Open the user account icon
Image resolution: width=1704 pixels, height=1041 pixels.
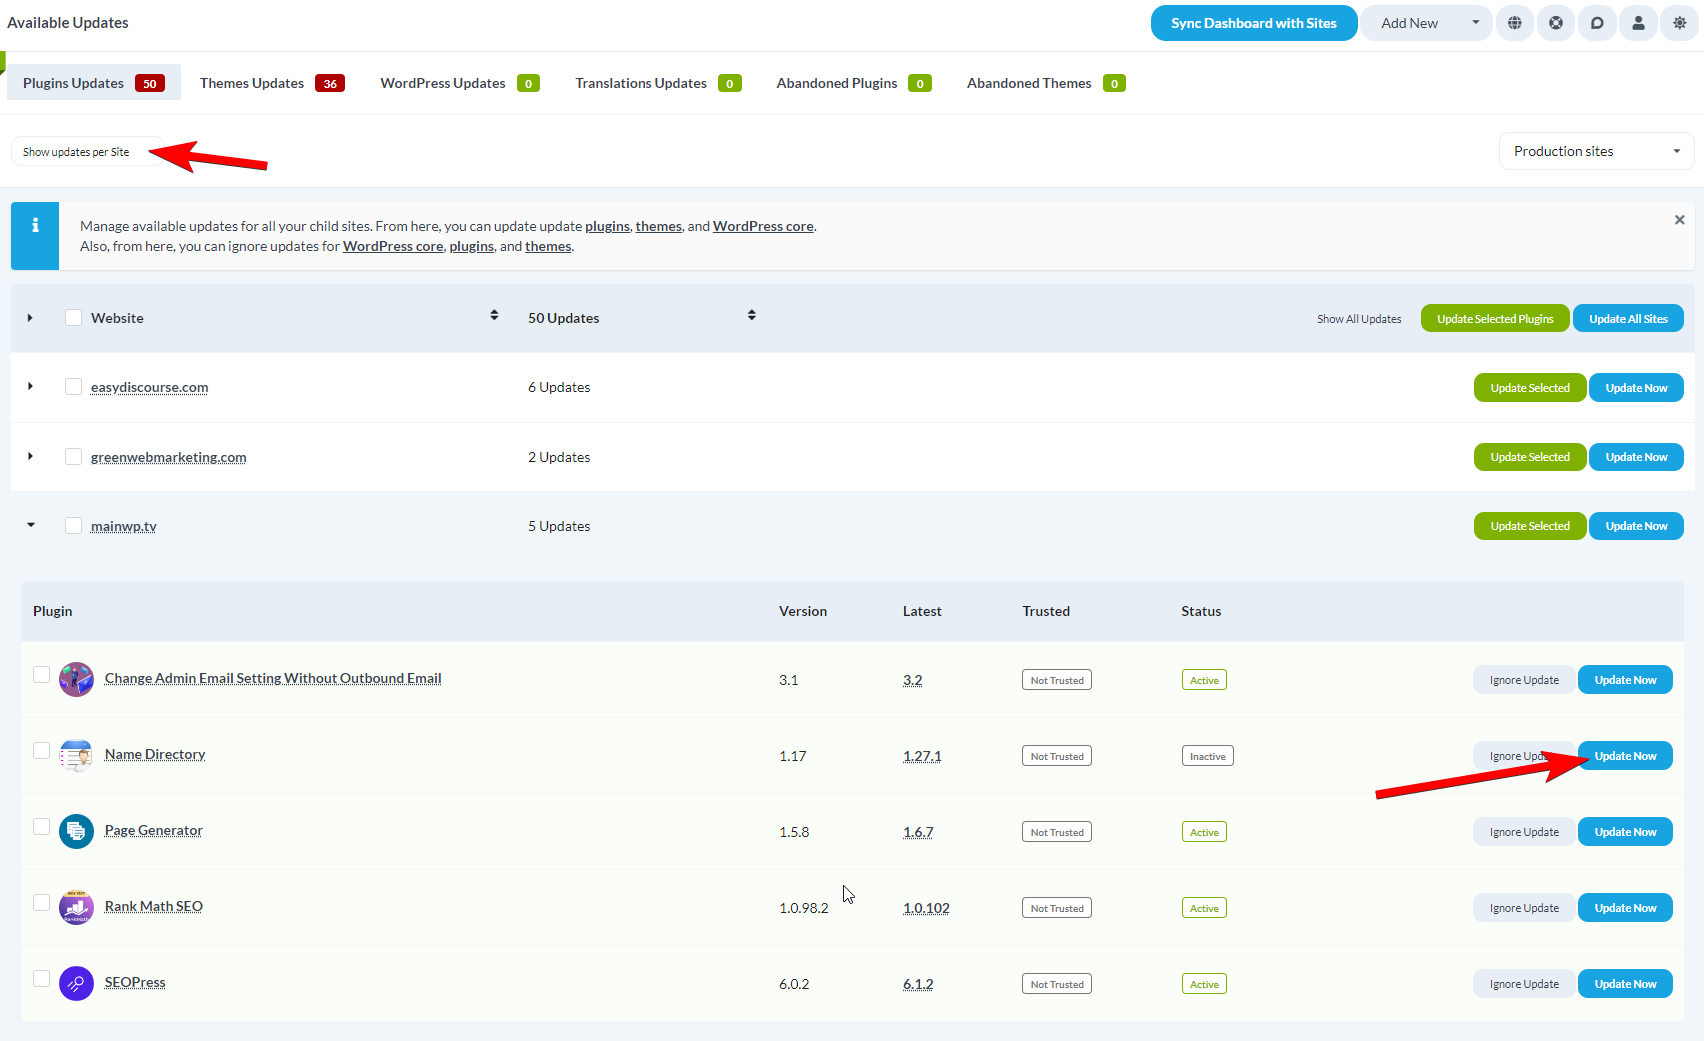click(x=1637, y=22)
